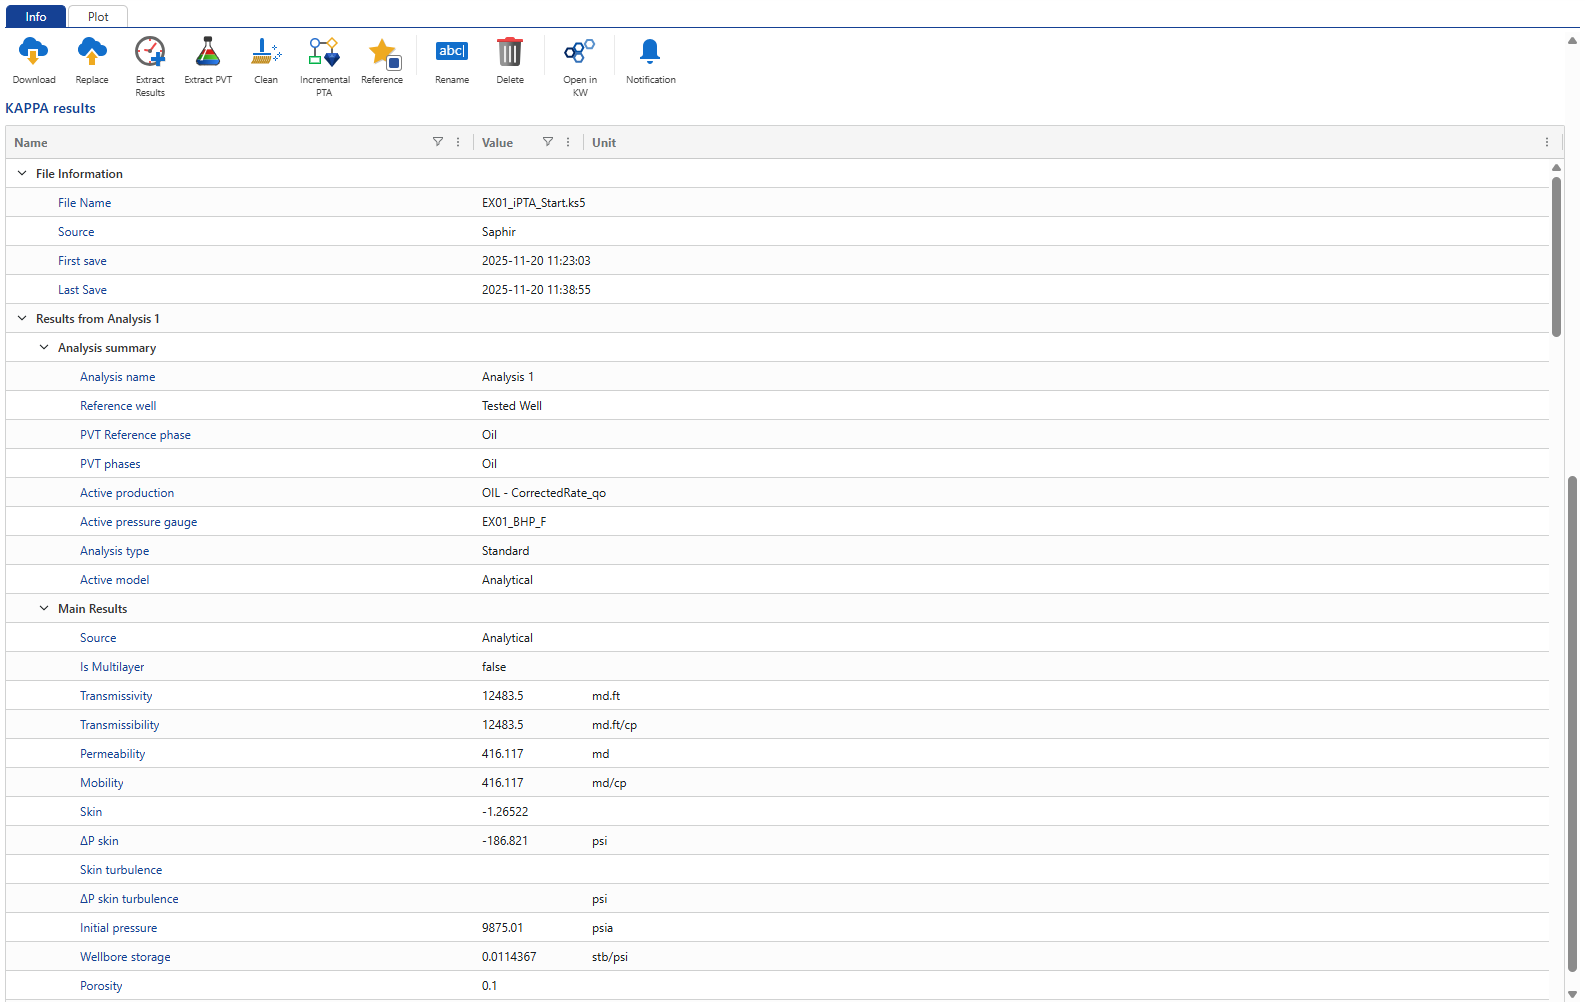The width and height of the screenshot is (1585, 1008).
Task: Sort by Name column header
Action: (31, 143)
